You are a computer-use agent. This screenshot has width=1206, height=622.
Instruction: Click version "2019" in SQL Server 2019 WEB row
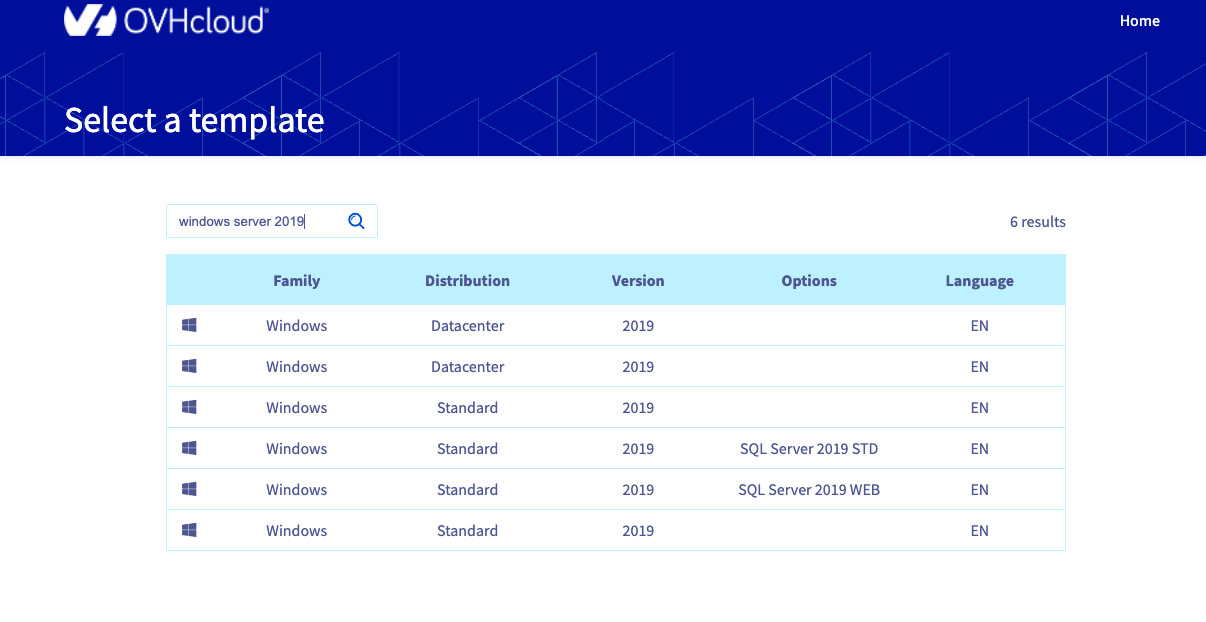click(x=638, y=490)
